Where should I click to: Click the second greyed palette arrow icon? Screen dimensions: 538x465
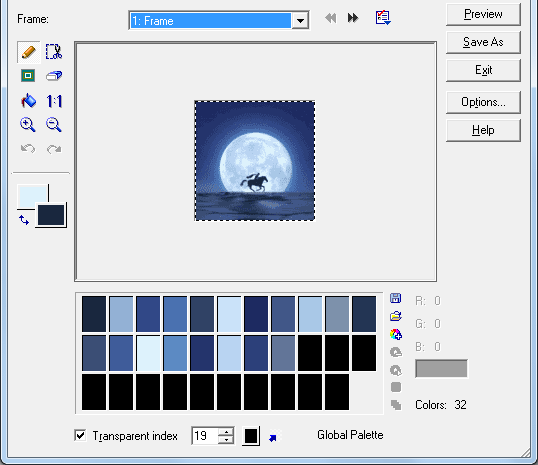tap(396, 370)
